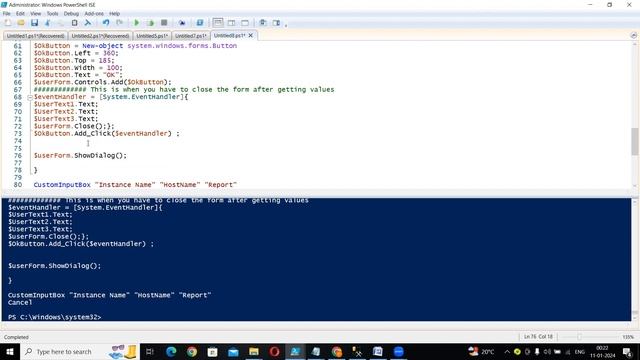Switch to Untitled2.ps1 (Recovered) tab

pos(100,36)
